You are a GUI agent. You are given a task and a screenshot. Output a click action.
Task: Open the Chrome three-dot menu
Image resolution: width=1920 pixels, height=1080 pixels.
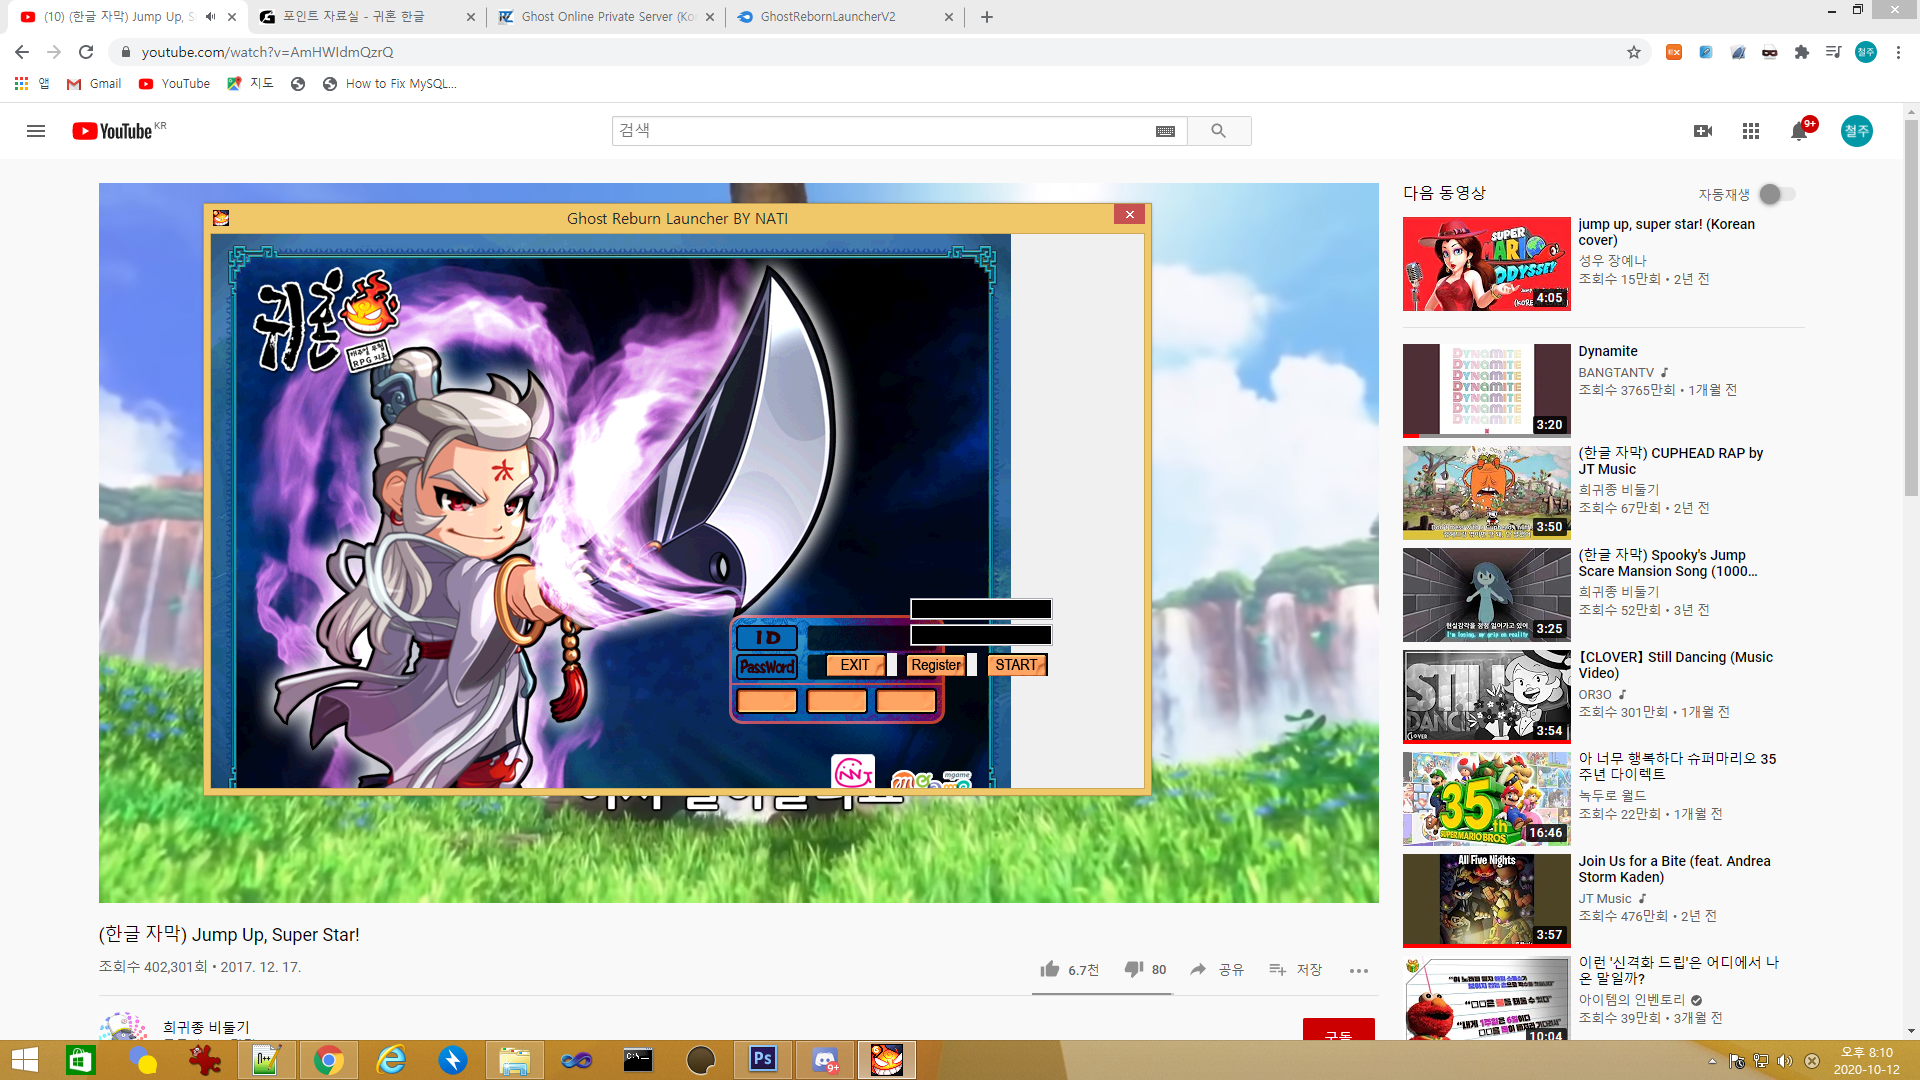coord(1898,52)
